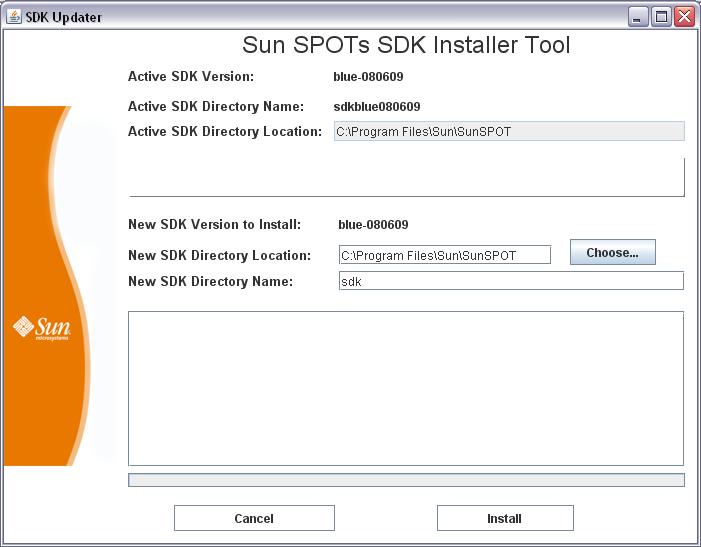Cancel the SDK installation
Image resolution: width=701 pixels, height=547 pixels.
(254, 518)
